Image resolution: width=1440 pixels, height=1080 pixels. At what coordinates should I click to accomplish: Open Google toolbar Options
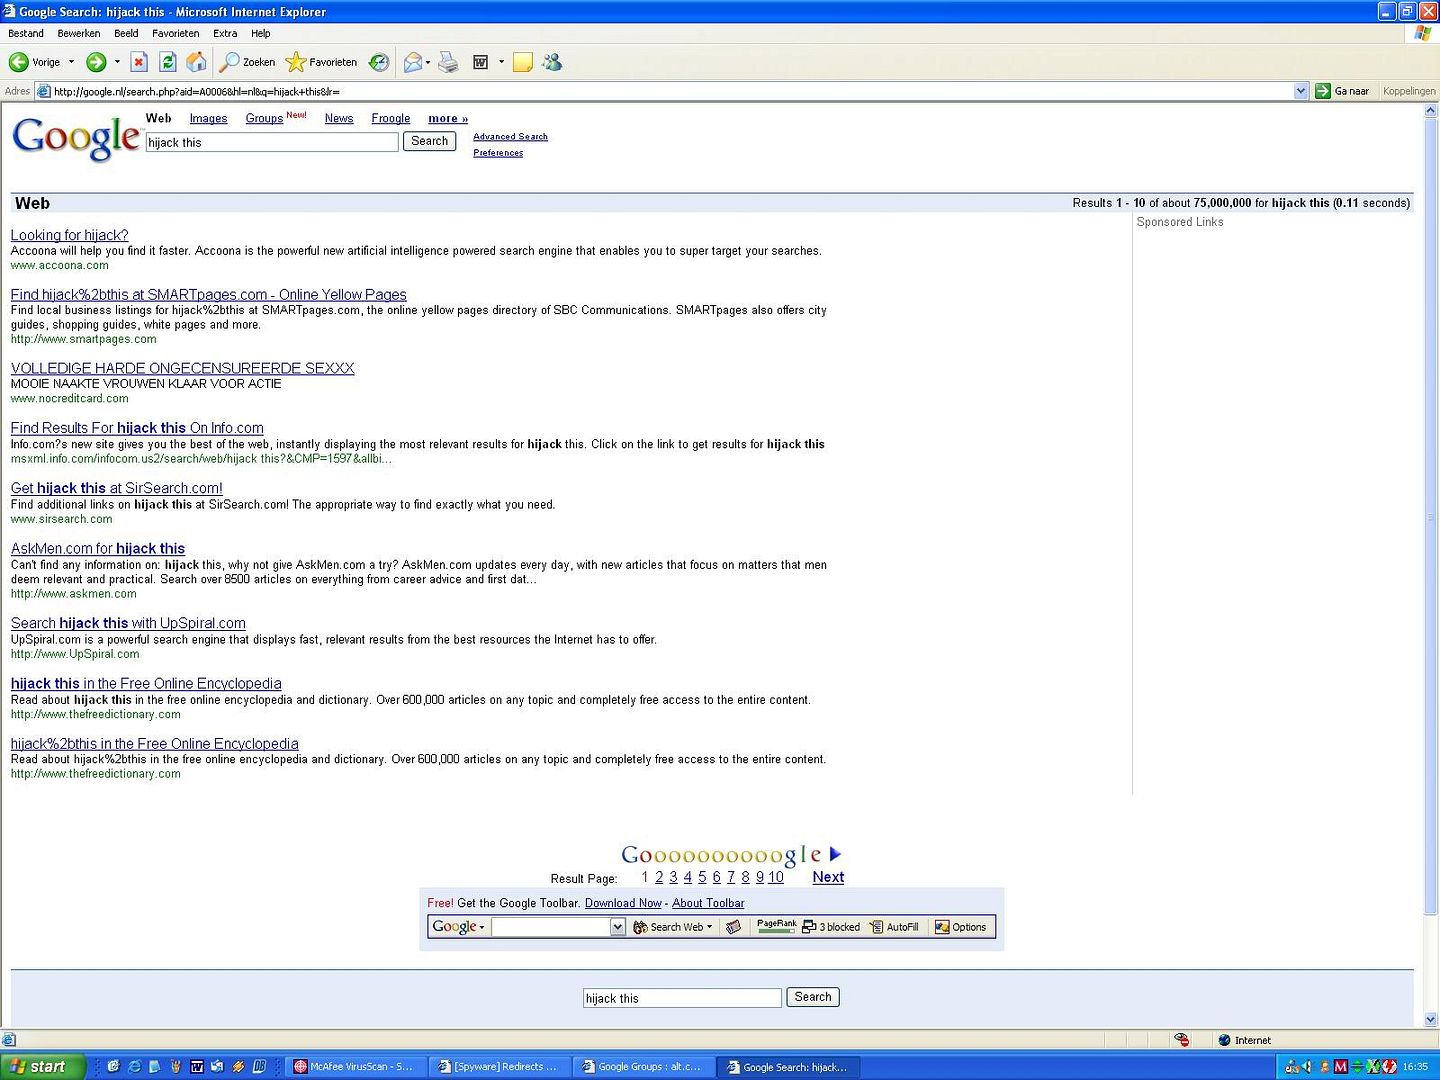coord(960,927)
